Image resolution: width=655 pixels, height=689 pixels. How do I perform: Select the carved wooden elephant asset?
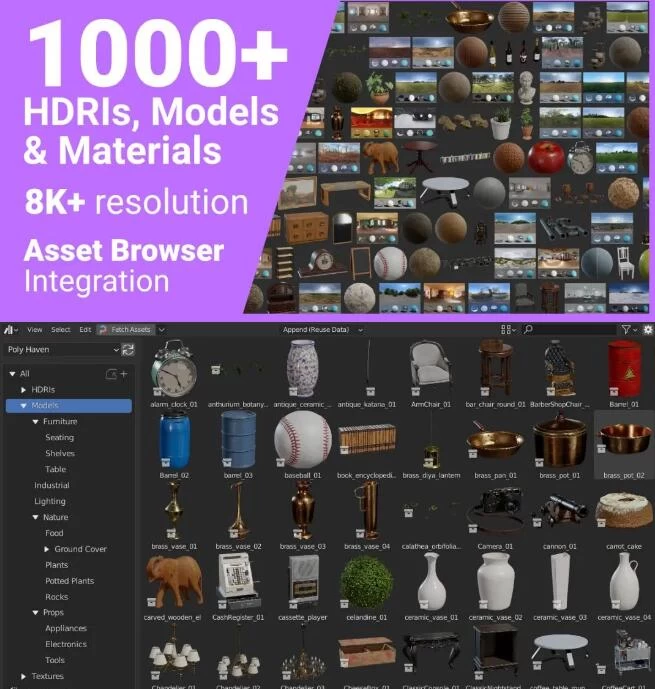(x=174, y=583)
